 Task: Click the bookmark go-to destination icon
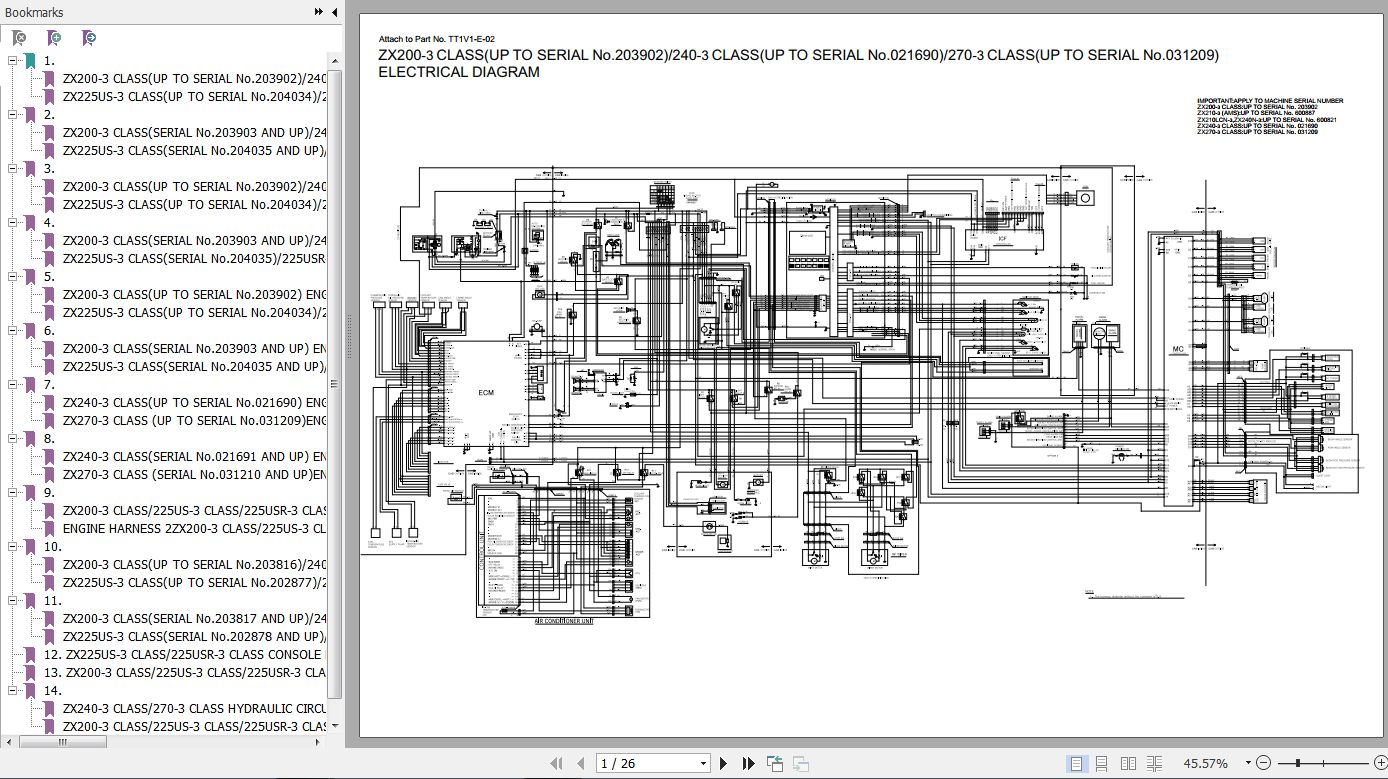click(90, 38)
